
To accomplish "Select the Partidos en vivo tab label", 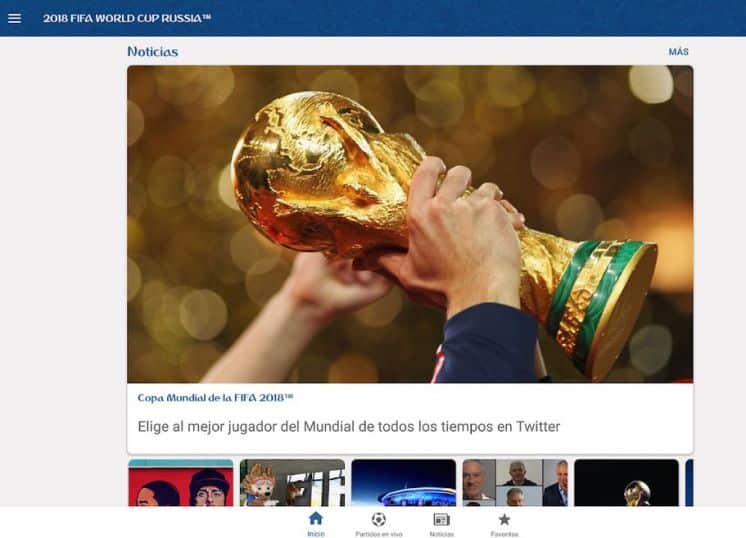I will click(x=379, y=534).
